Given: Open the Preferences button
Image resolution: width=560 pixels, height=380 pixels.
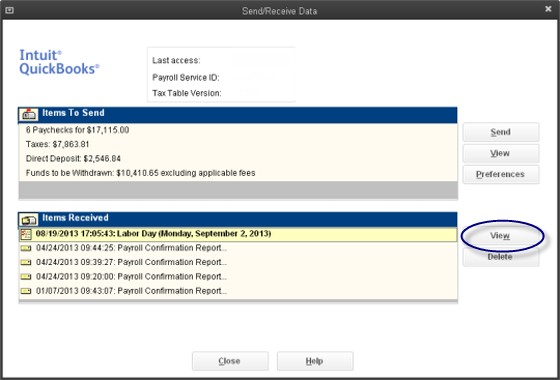Looking at the screenshot, I should click(501, 174).
